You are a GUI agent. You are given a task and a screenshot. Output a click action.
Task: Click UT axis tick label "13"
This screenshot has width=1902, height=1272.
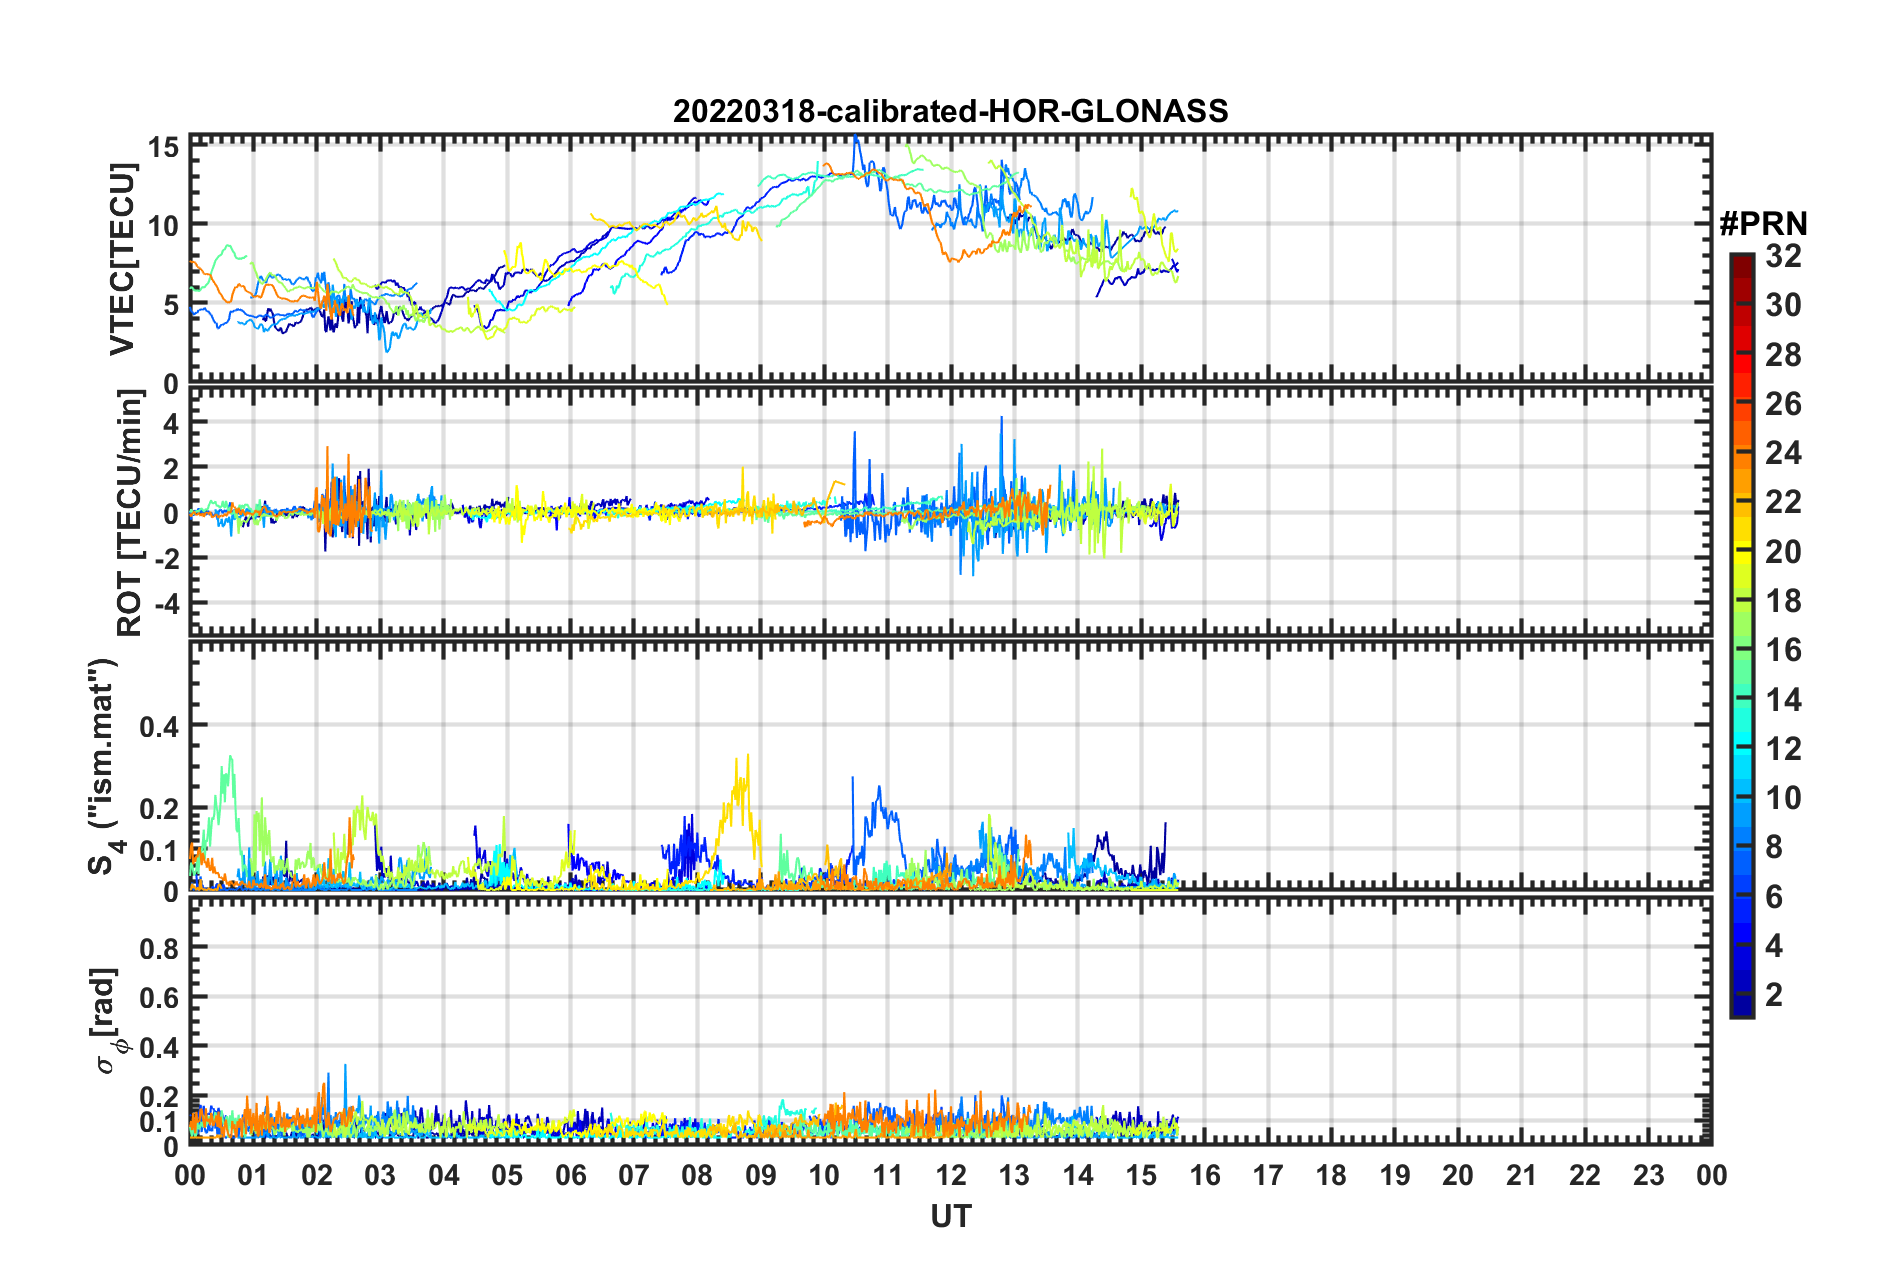[x=1014, y=1175]
